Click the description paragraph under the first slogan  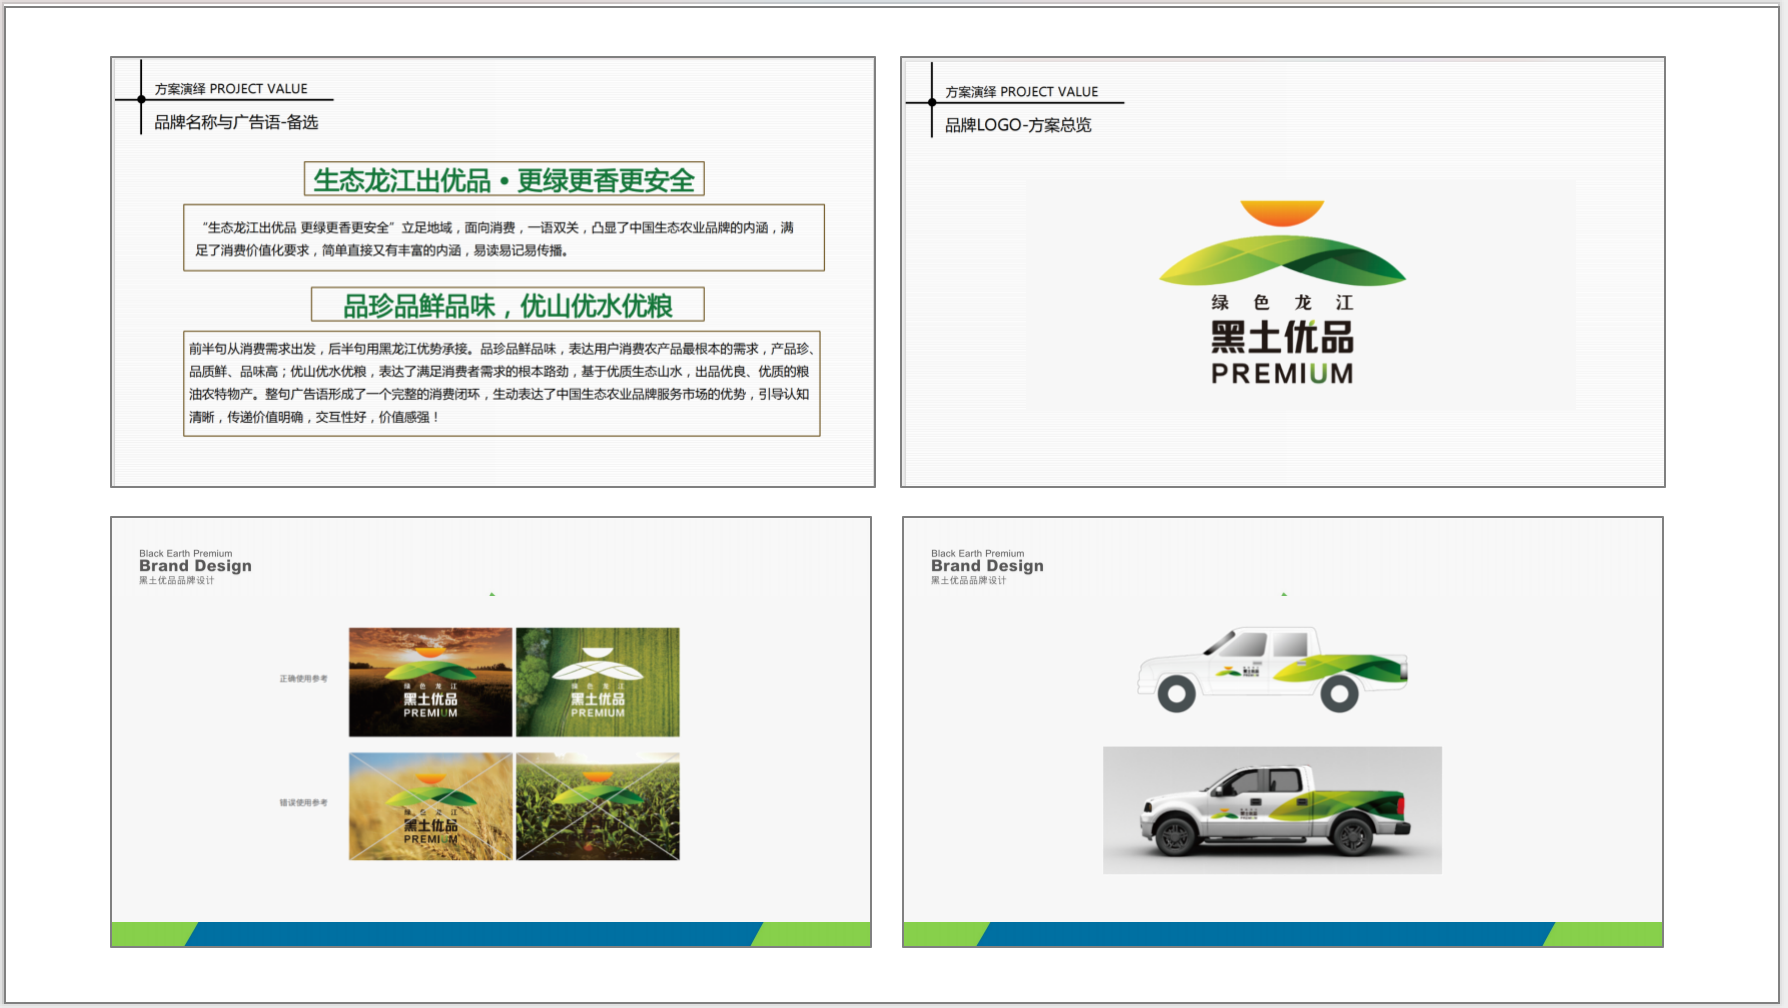tap(504, 239)
